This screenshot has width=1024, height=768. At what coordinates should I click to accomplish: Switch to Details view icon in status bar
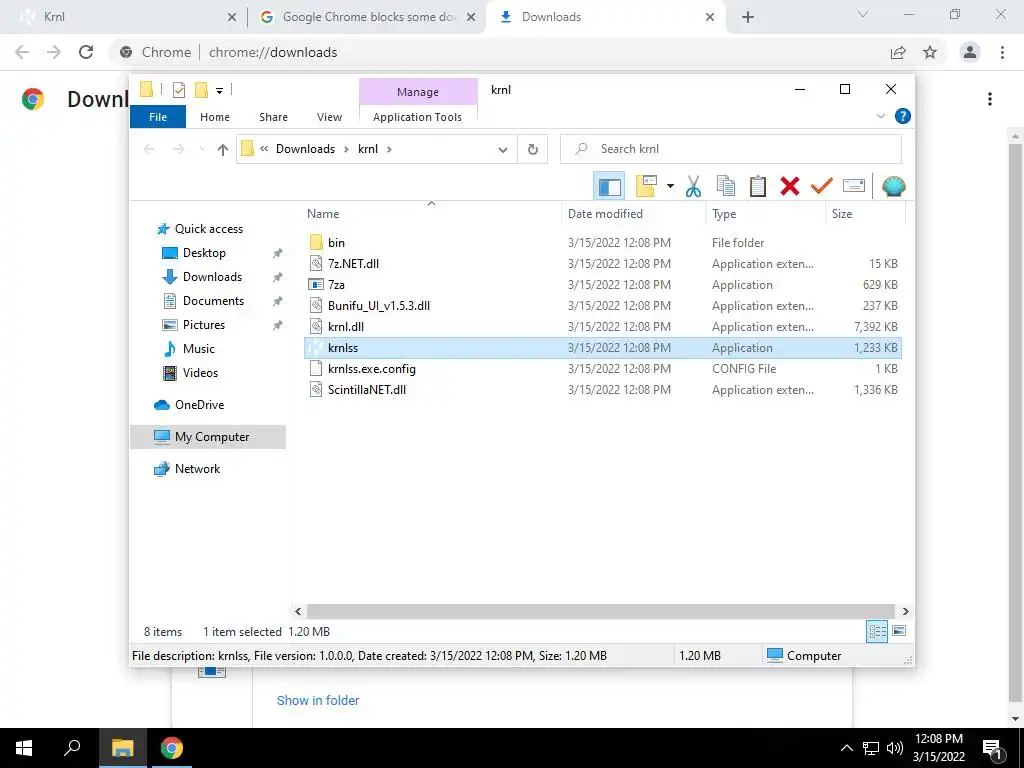click(877, 632)
